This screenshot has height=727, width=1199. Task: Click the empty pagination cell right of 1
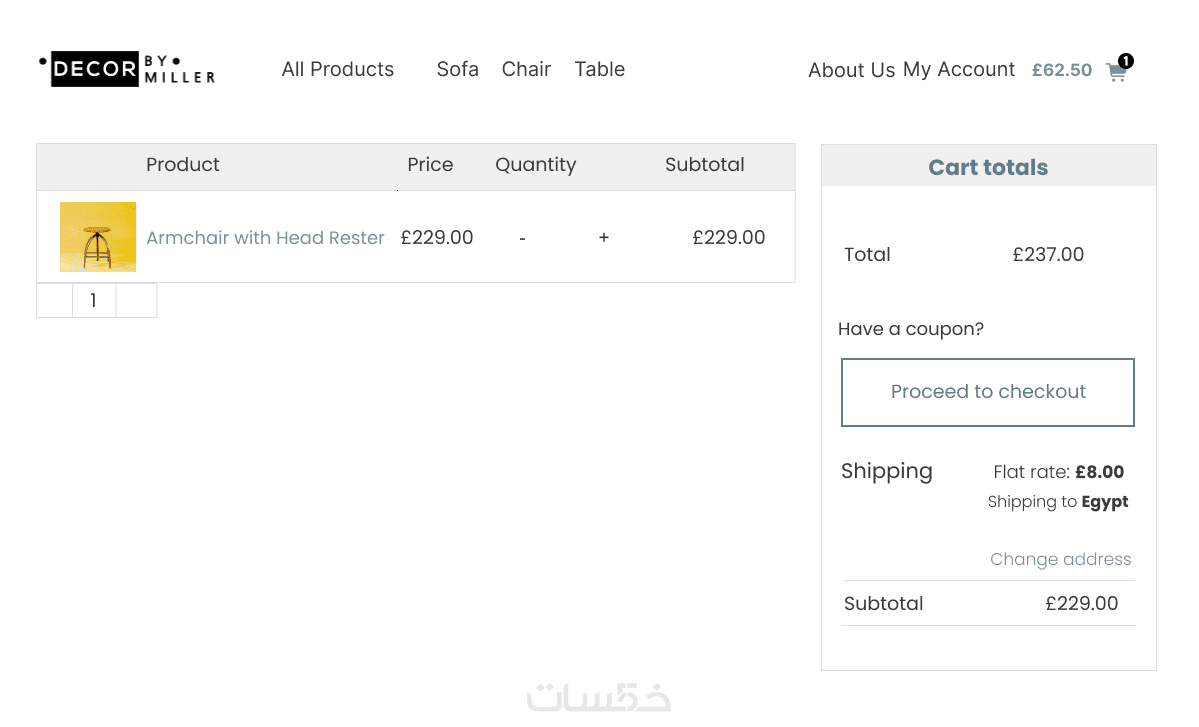click(136, 300)
